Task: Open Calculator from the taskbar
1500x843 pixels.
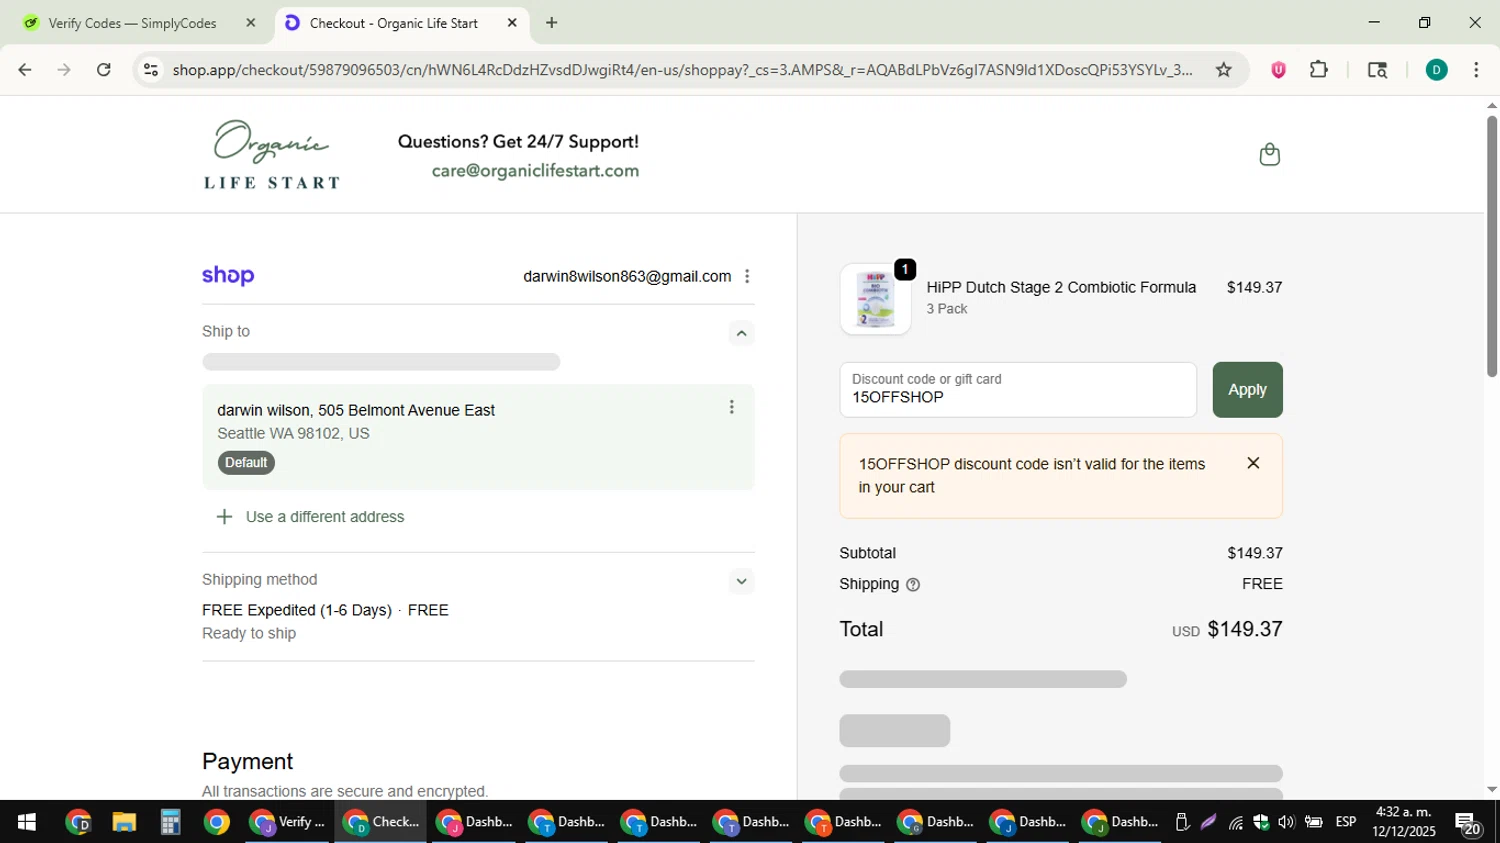Action: point(170,822)
